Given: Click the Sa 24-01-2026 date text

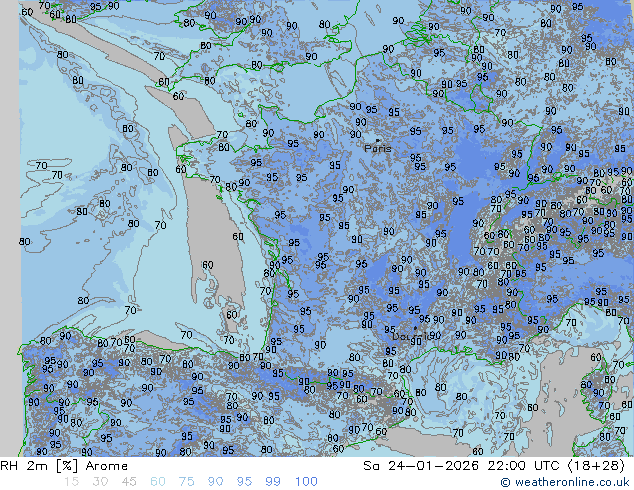Looking at the screenshot, I should [x=421, y=466].
